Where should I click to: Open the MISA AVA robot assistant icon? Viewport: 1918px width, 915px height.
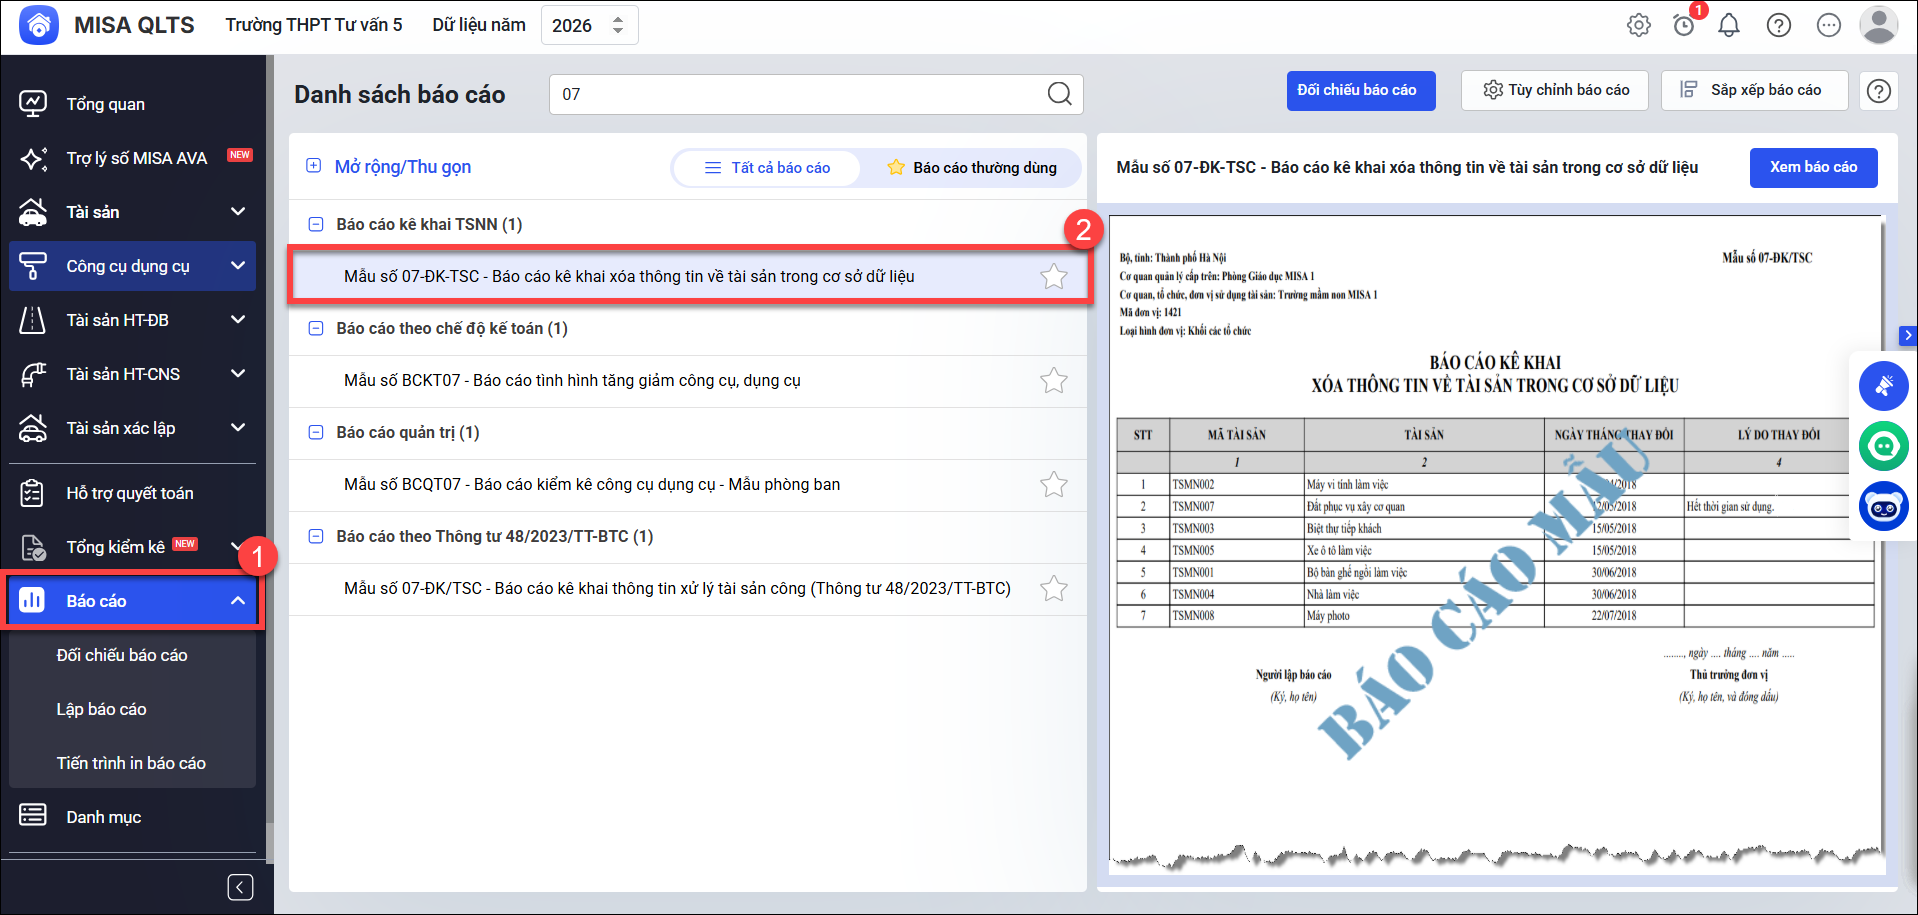click(x=1883, y=507)
